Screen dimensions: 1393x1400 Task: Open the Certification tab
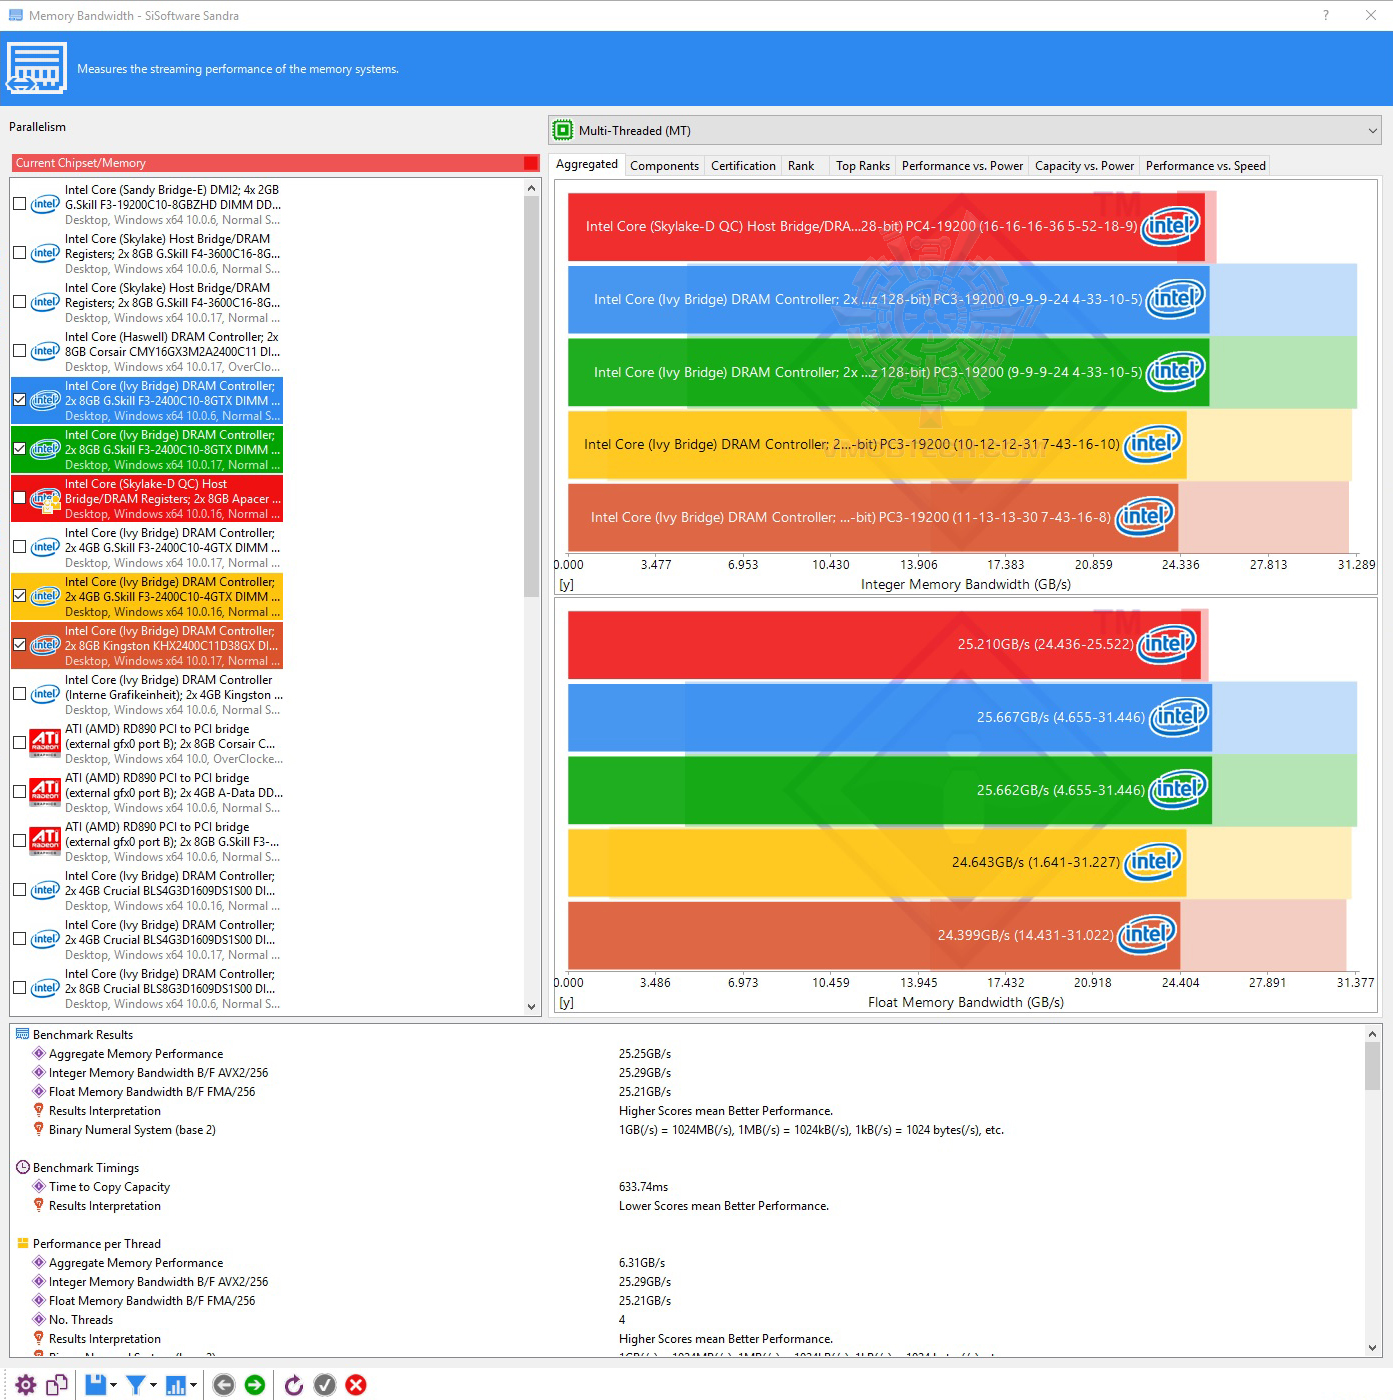(x=743, y=166)
